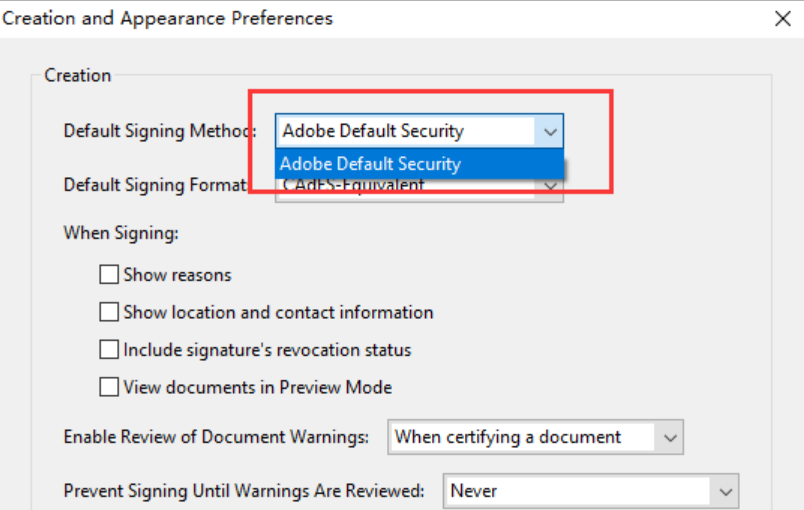Image resolution: width=804 pixels, height=510 pixels.
Task: Click the 'Enable Review of Document Warnings:' label
Action: pos(216,437)
